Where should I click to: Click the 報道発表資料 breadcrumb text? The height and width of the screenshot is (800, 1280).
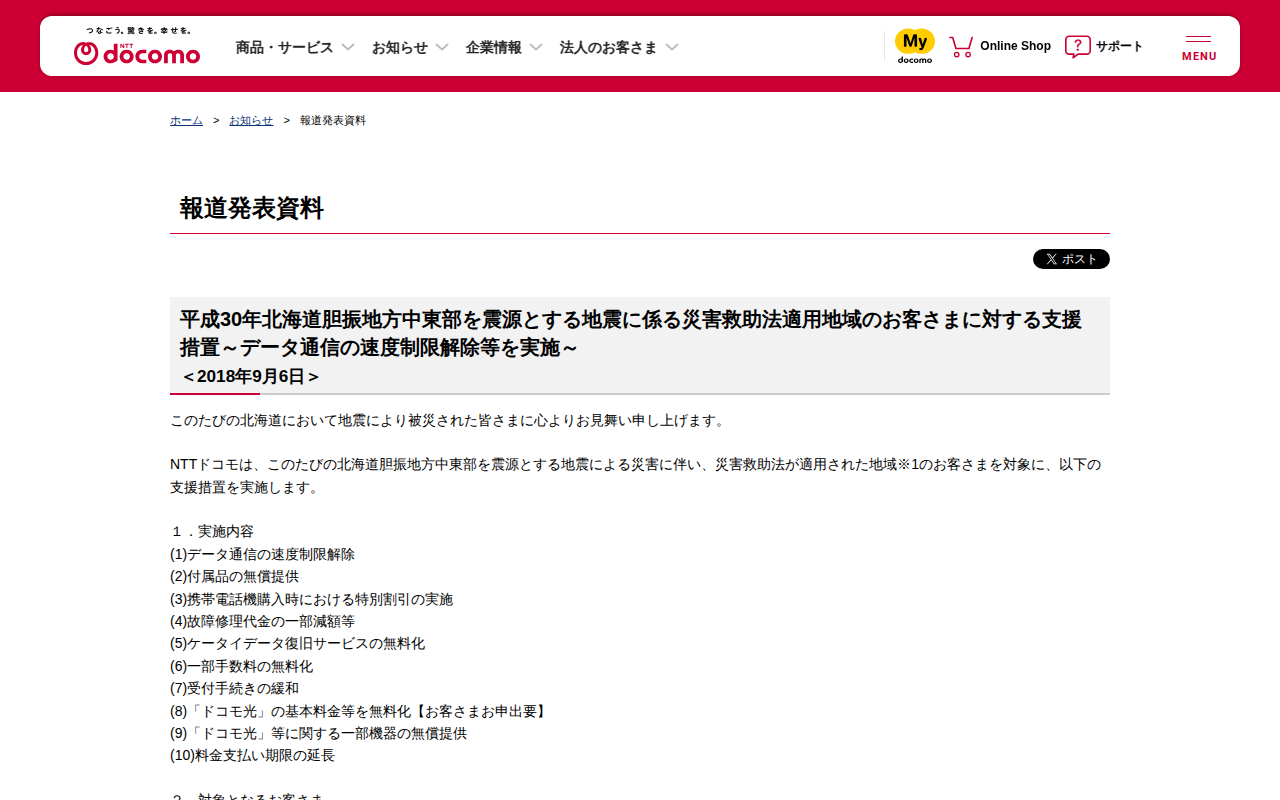[333, 120]
